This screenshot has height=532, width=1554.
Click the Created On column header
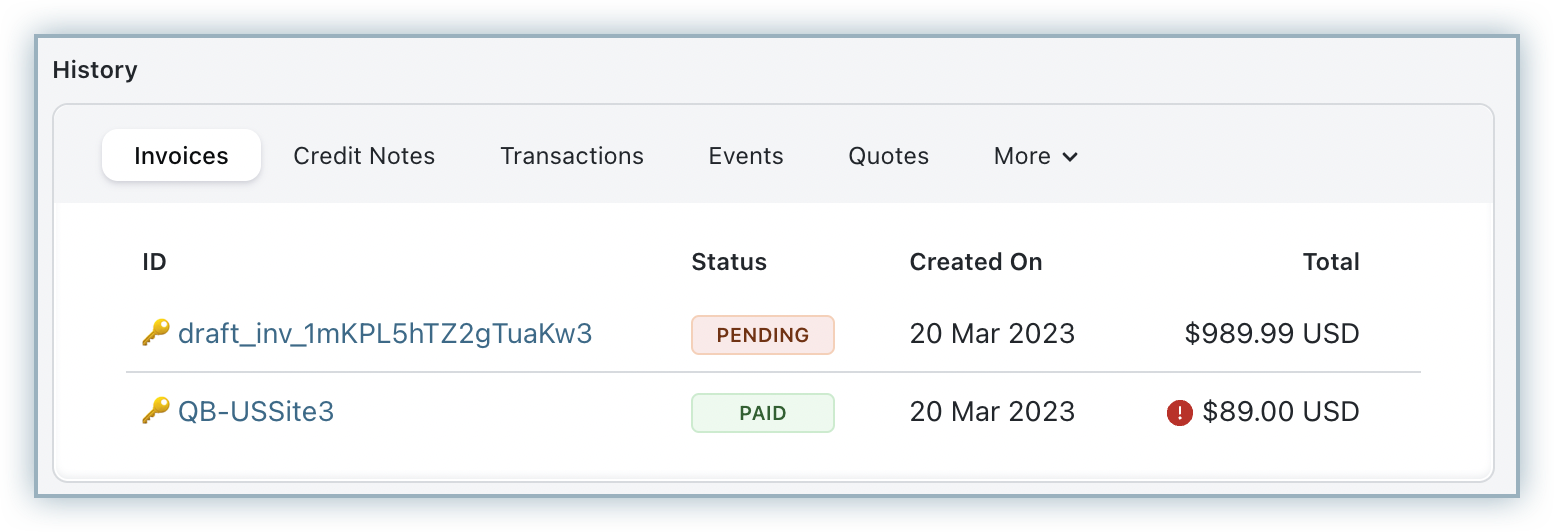pyautogui.click(x=976, y=262)
